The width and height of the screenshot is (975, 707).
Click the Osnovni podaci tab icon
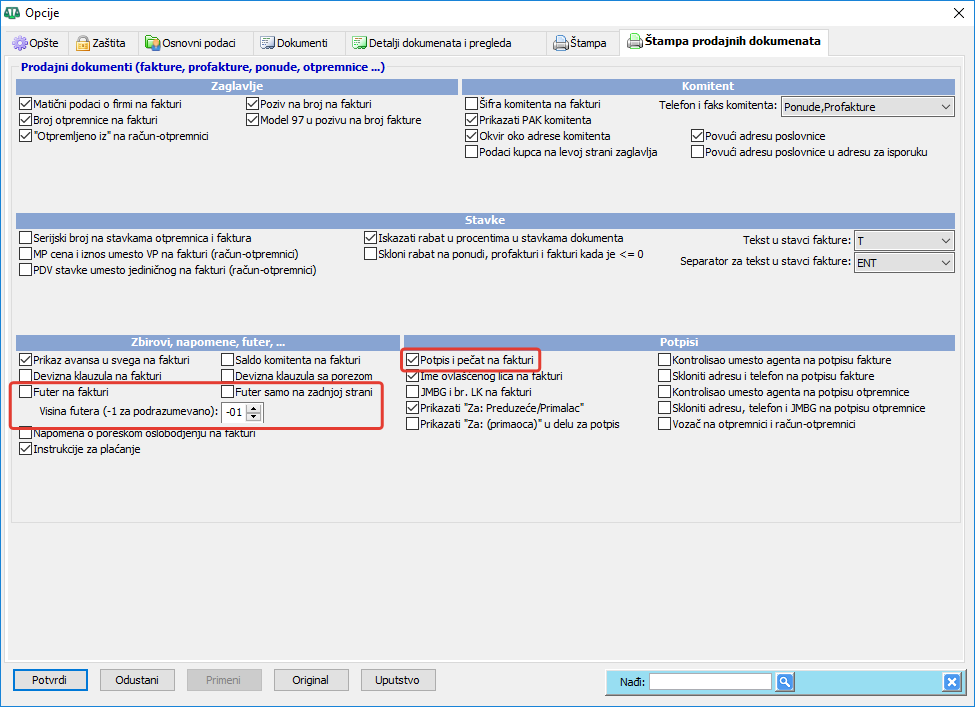(152, 43)
